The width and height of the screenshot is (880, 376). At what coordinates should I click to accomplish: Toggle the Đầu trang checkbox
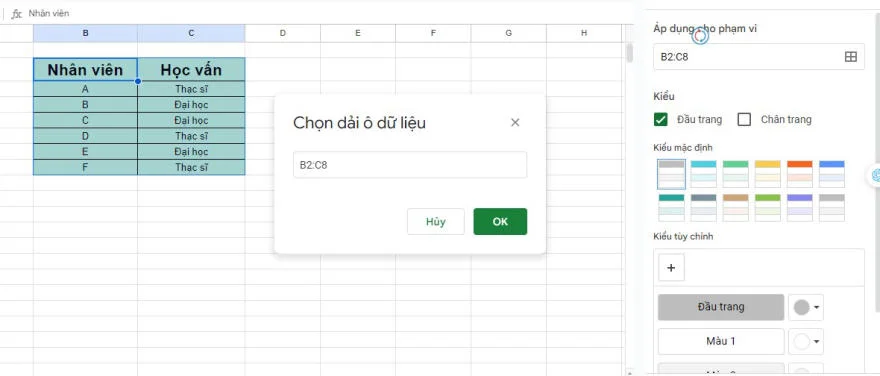click(x=661, y=119)
